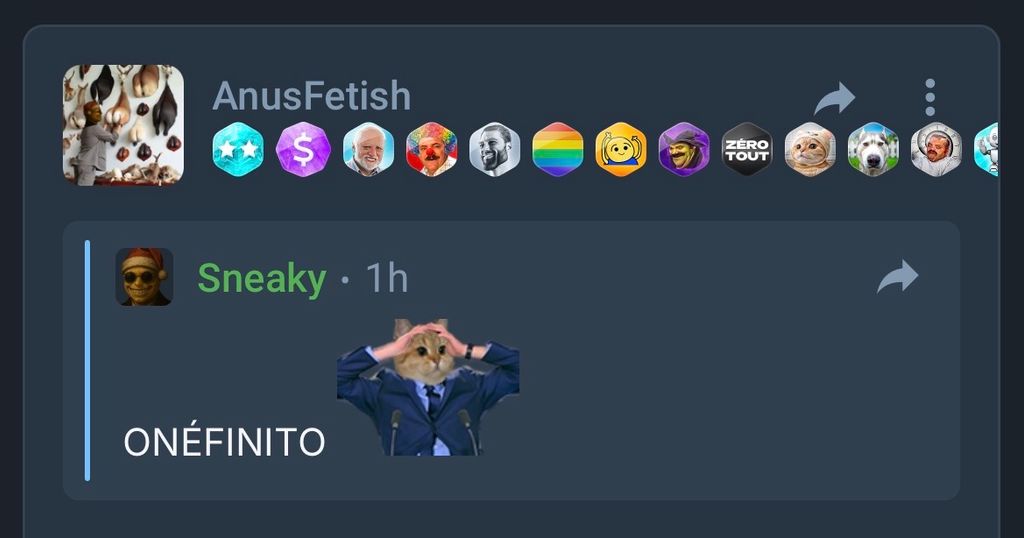
Task: Click the old man smiling badge
Action: coord(368,150)
